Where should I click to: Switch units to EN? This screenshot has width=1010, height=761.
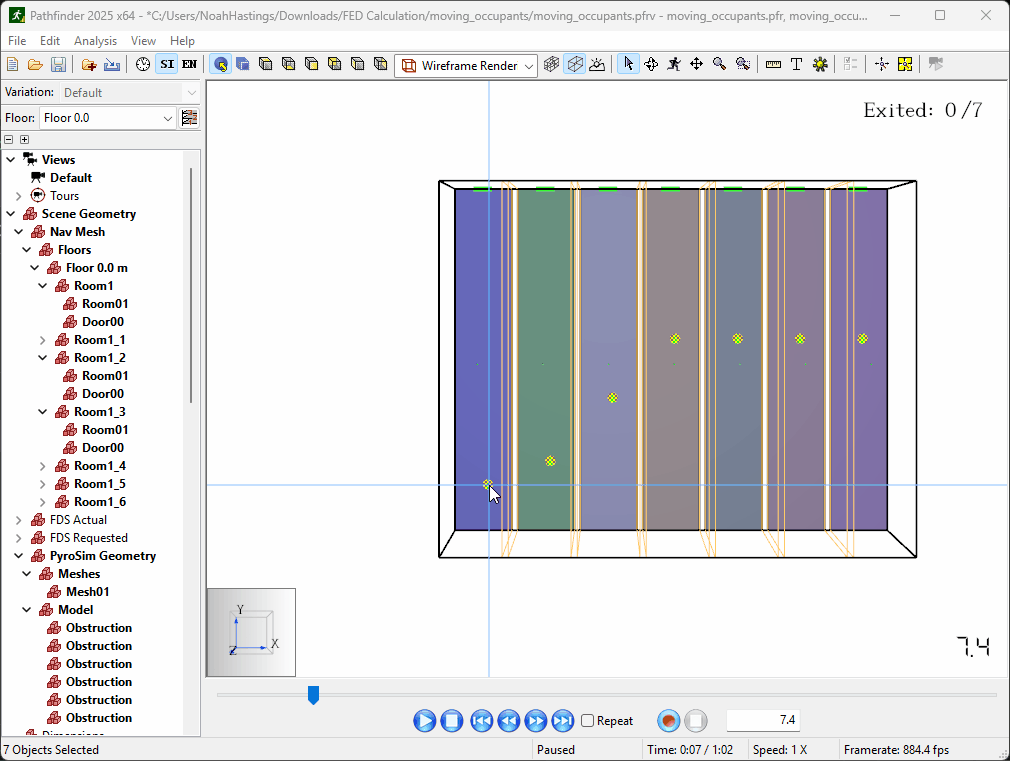click(189, 64)
